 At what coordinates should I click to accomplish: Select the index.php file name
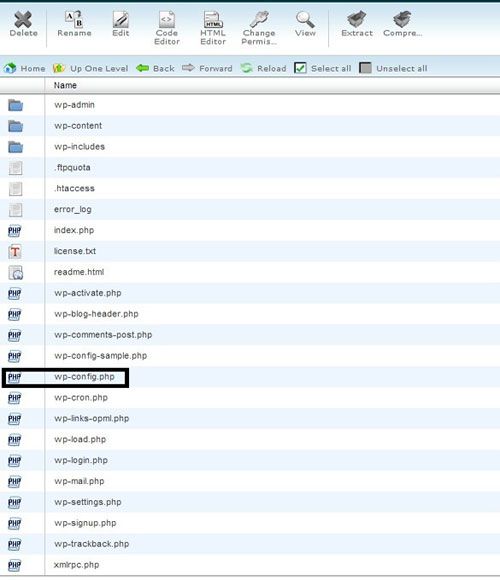(74, 230)
